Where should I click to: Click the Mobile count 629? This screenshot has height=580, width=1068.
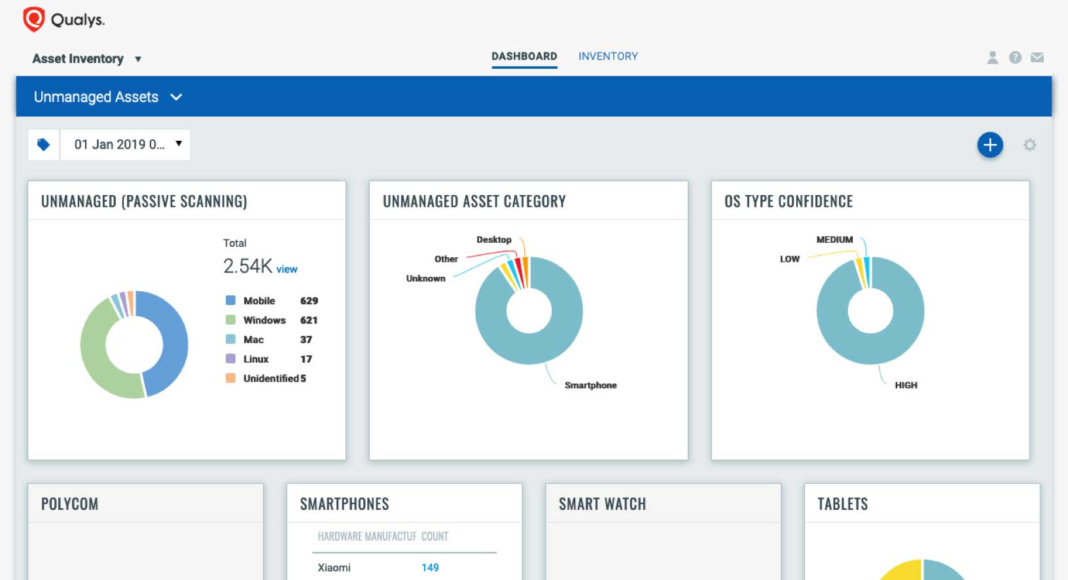click(309, 301)
